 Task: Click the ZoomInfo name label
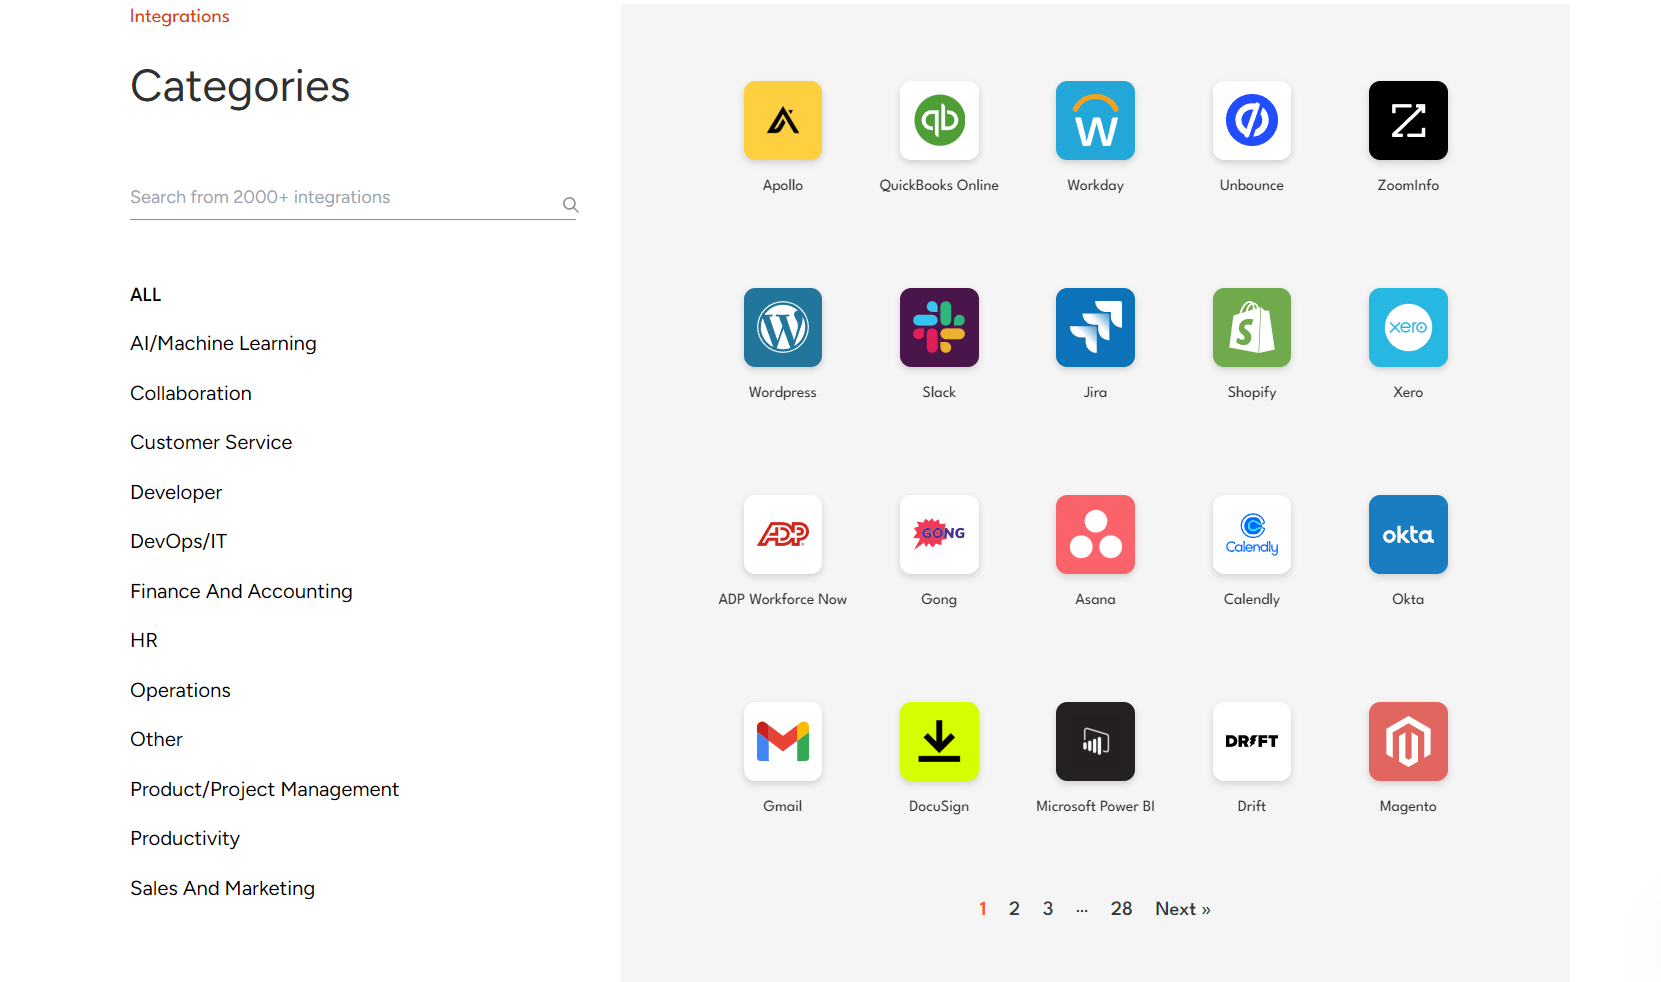[1408, 185]
